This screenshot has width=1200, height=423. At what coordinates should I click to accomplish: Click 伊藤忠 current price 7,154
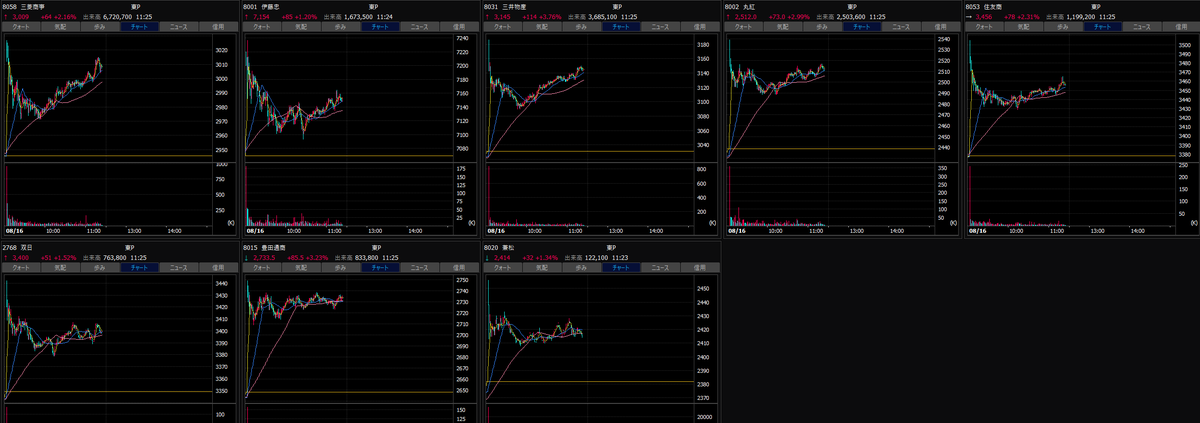point(262,17)
